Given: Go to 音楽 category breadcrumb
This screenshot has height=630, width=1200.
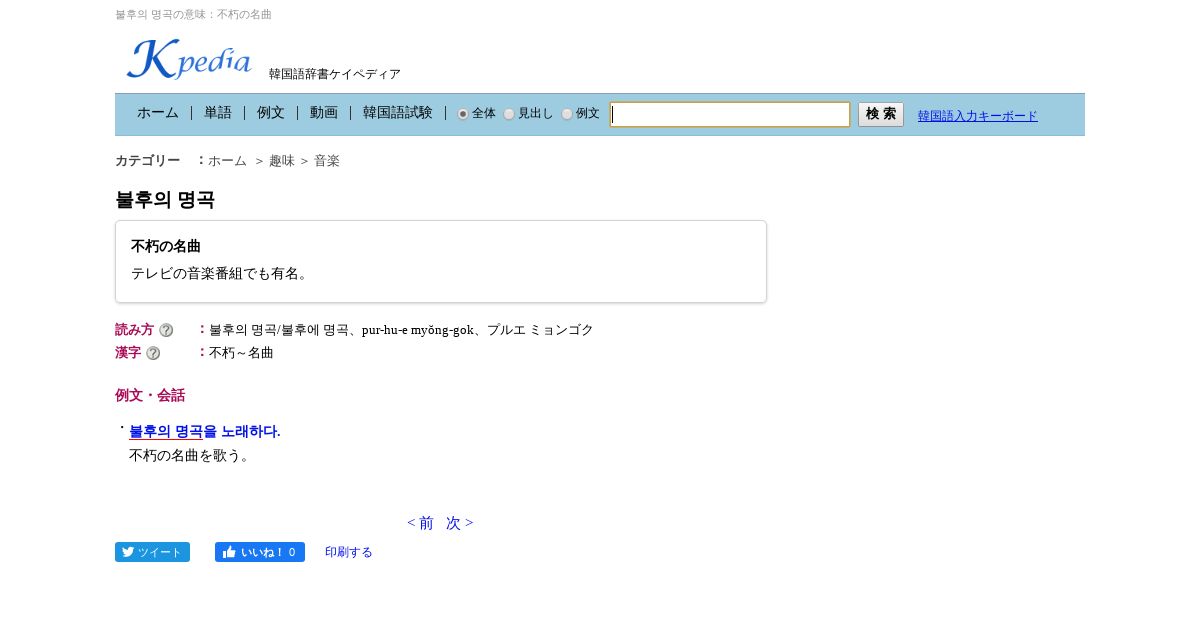Looking at the screenshot, I should [x=327, y=161].
